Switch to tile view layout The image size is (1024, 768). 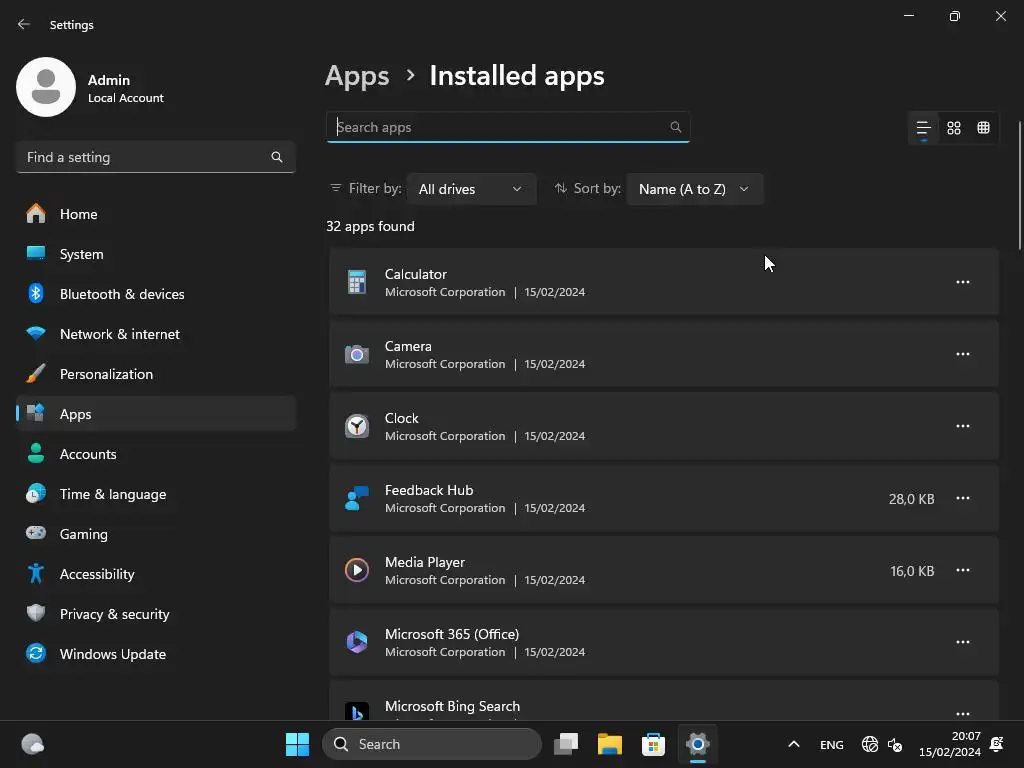pyautogui.click(x=984, y=128)
